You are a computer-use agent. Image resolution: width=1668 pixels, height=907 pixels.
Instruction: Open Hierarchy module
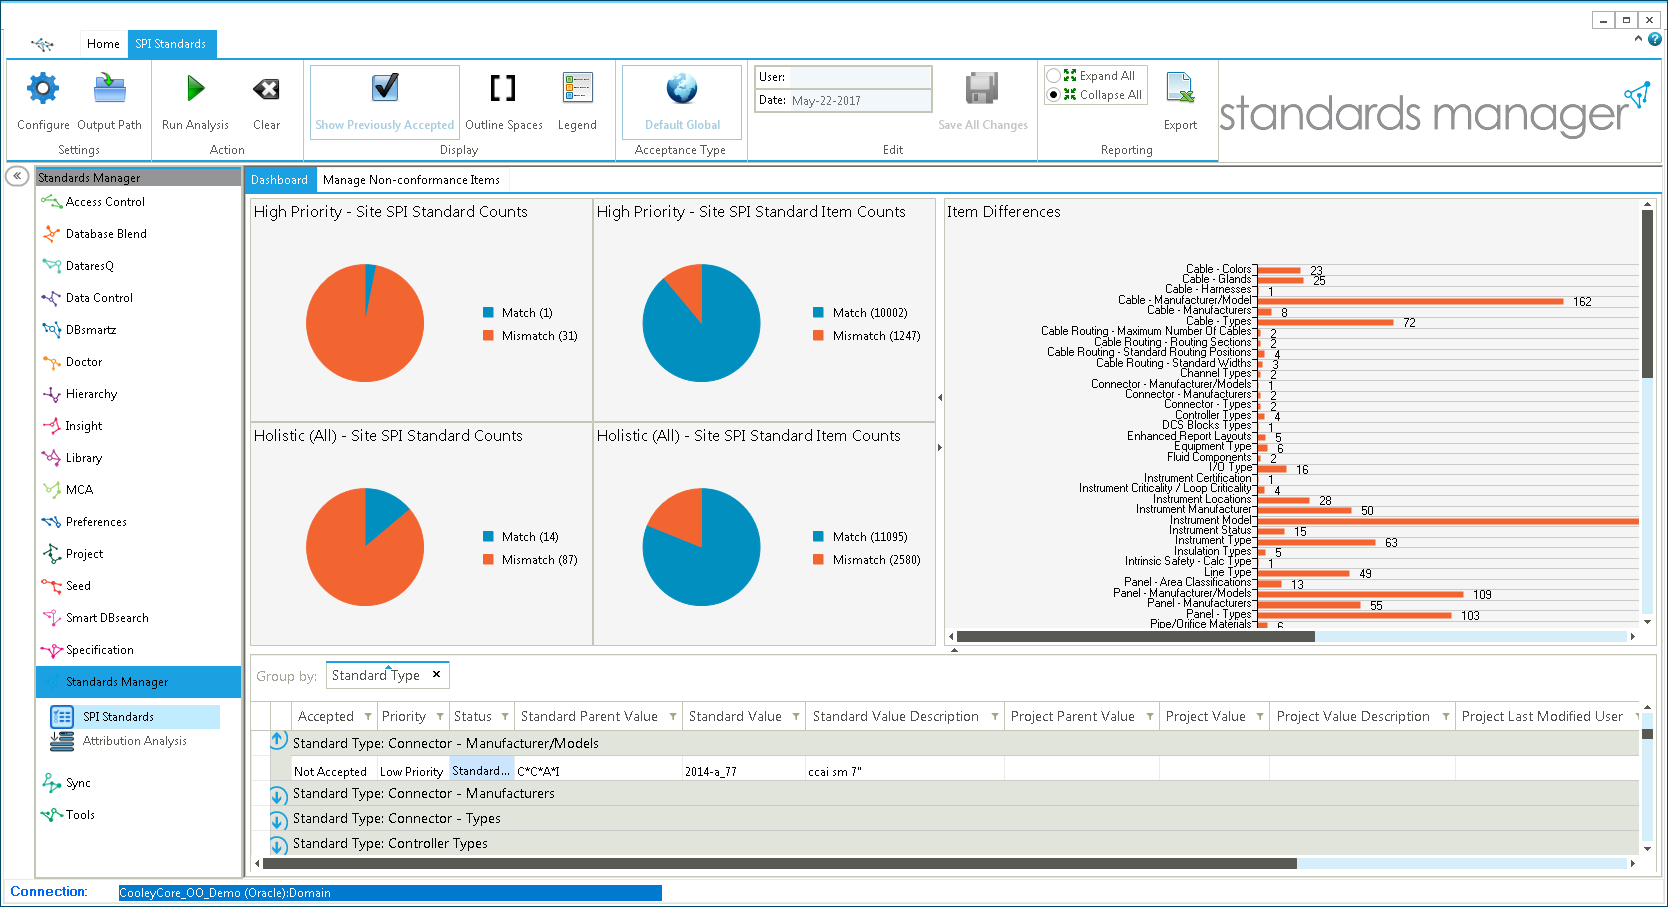click(91, 394)
